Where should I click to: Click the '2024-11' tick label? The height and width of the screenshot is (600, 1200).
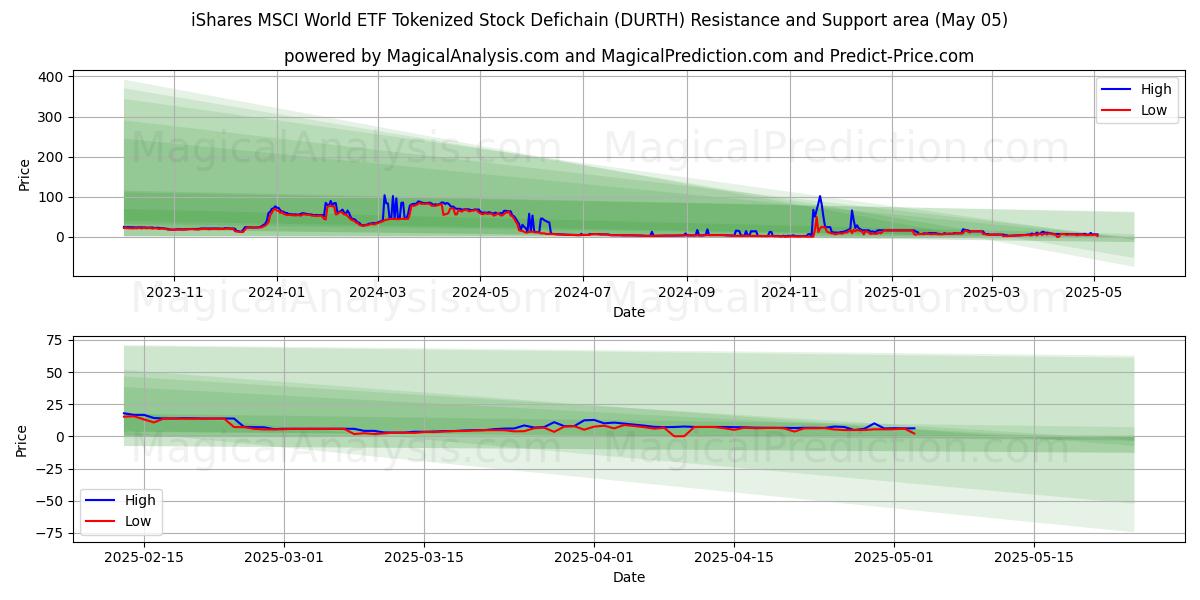[789, 292]
